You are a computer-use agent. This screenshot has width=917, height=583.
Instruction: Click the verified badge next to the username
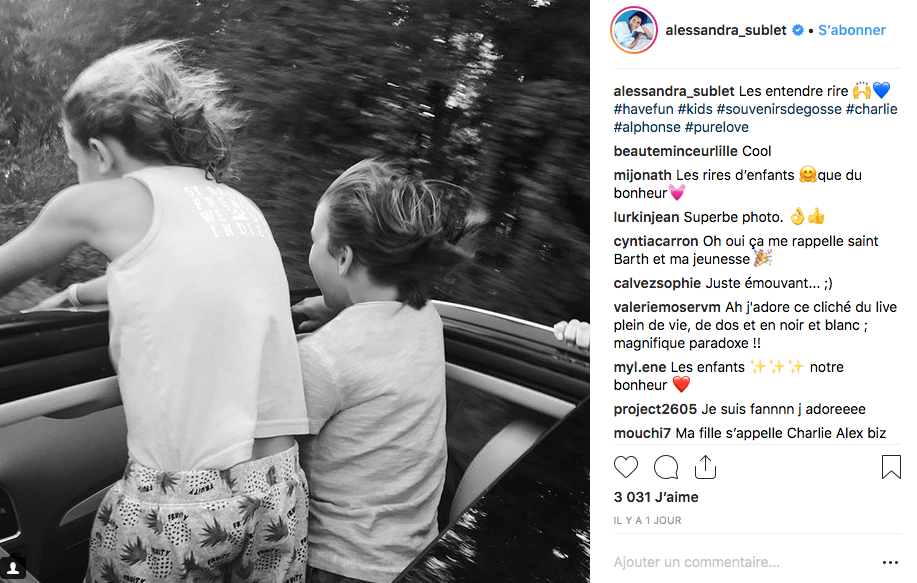[798, 30]
